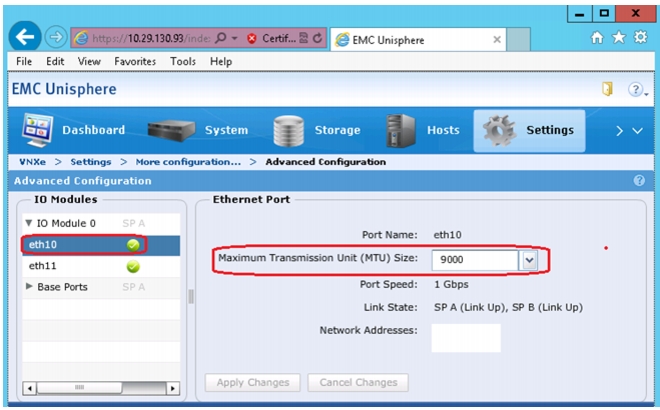Click the Cancel Changes button

(x=358, y=383)
